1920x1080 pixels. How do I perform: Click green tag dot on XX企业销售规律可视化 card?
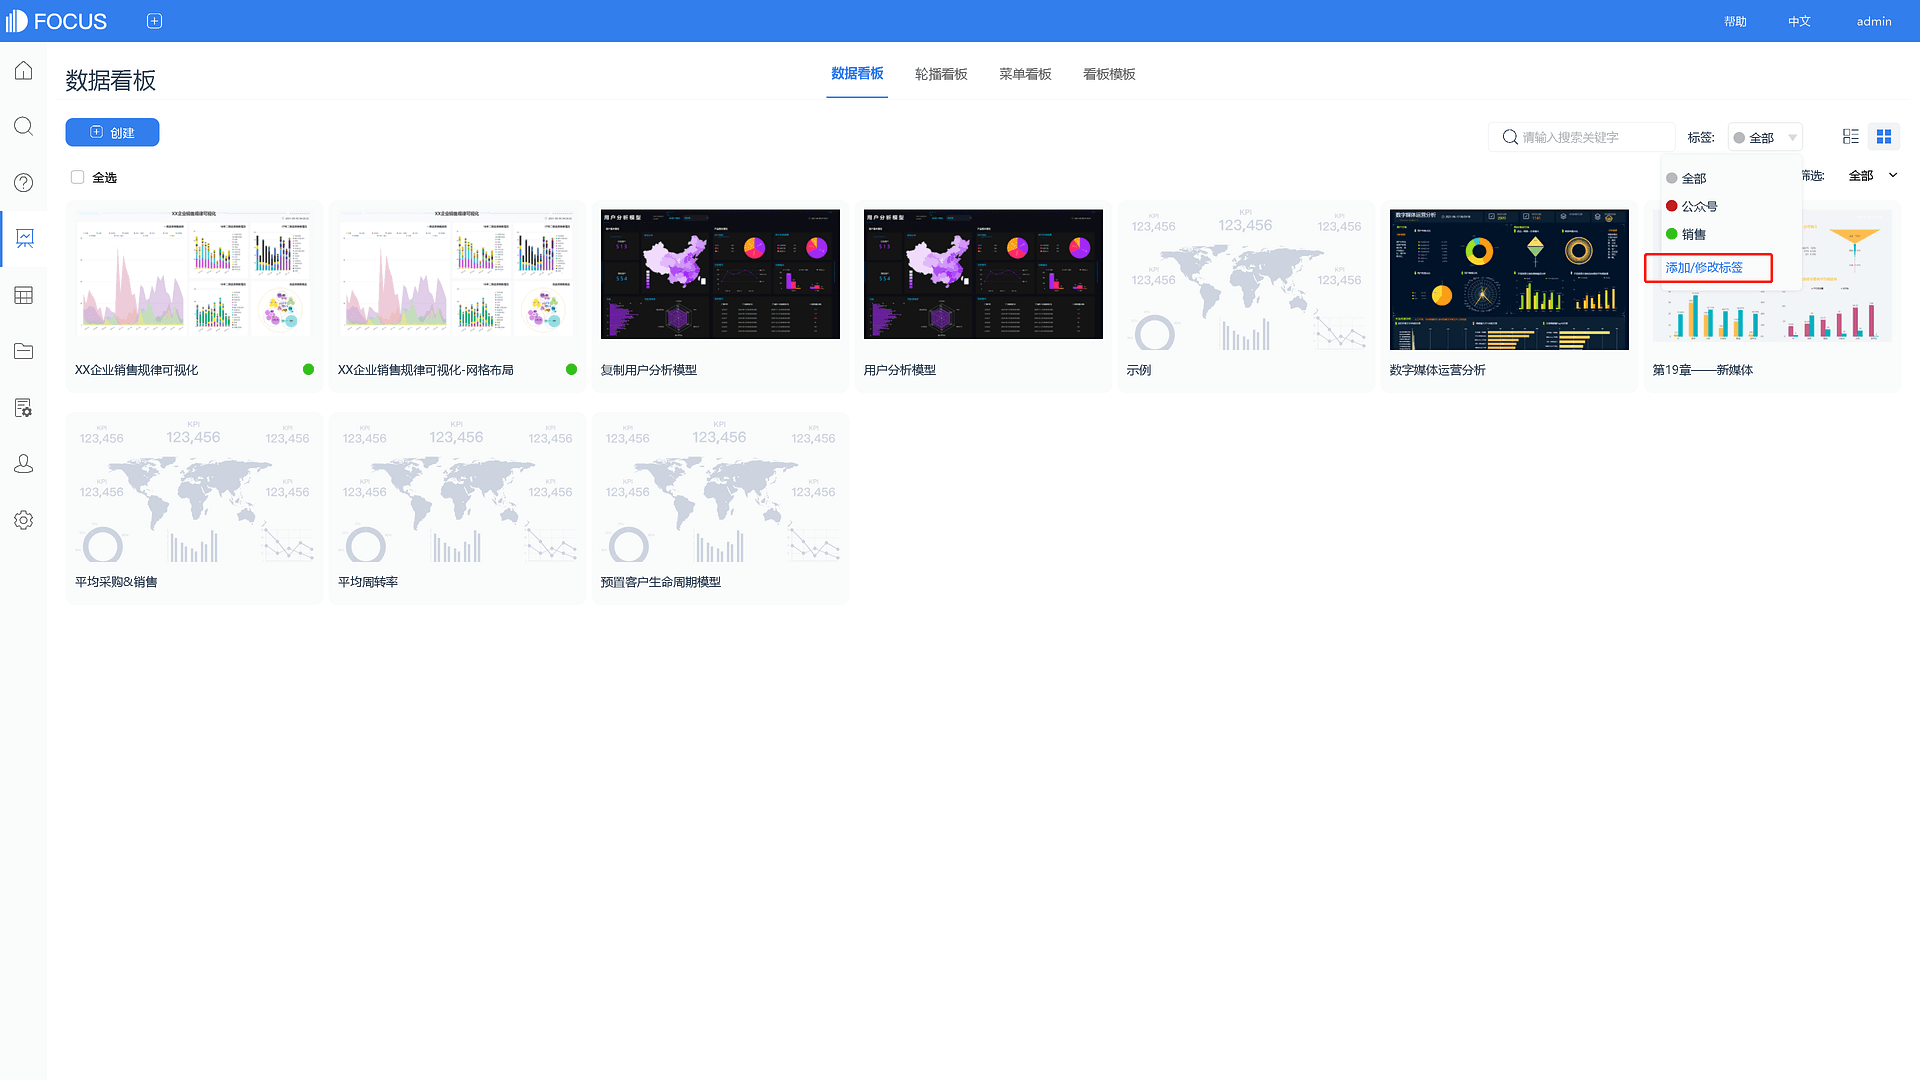(x=308, y=369)
